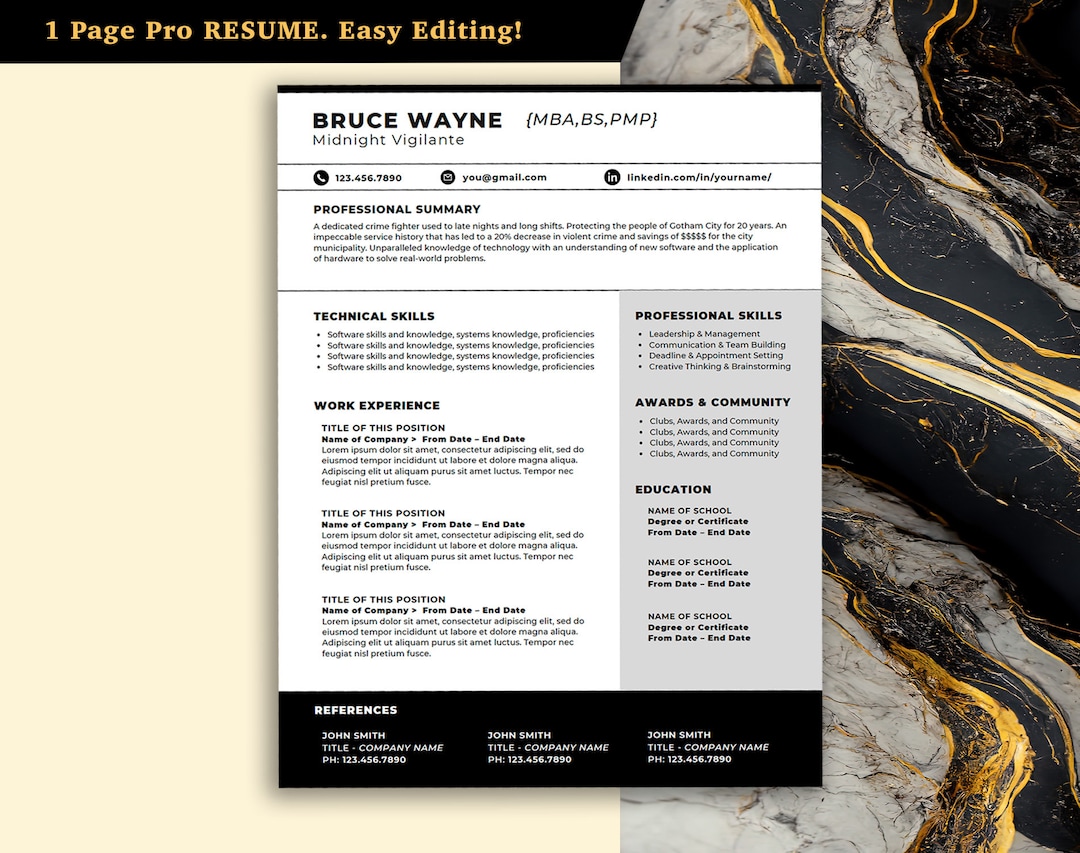Select the EDUCATION heading
The height and width of the screenshot is (853, 1080).
pos(673,490)
